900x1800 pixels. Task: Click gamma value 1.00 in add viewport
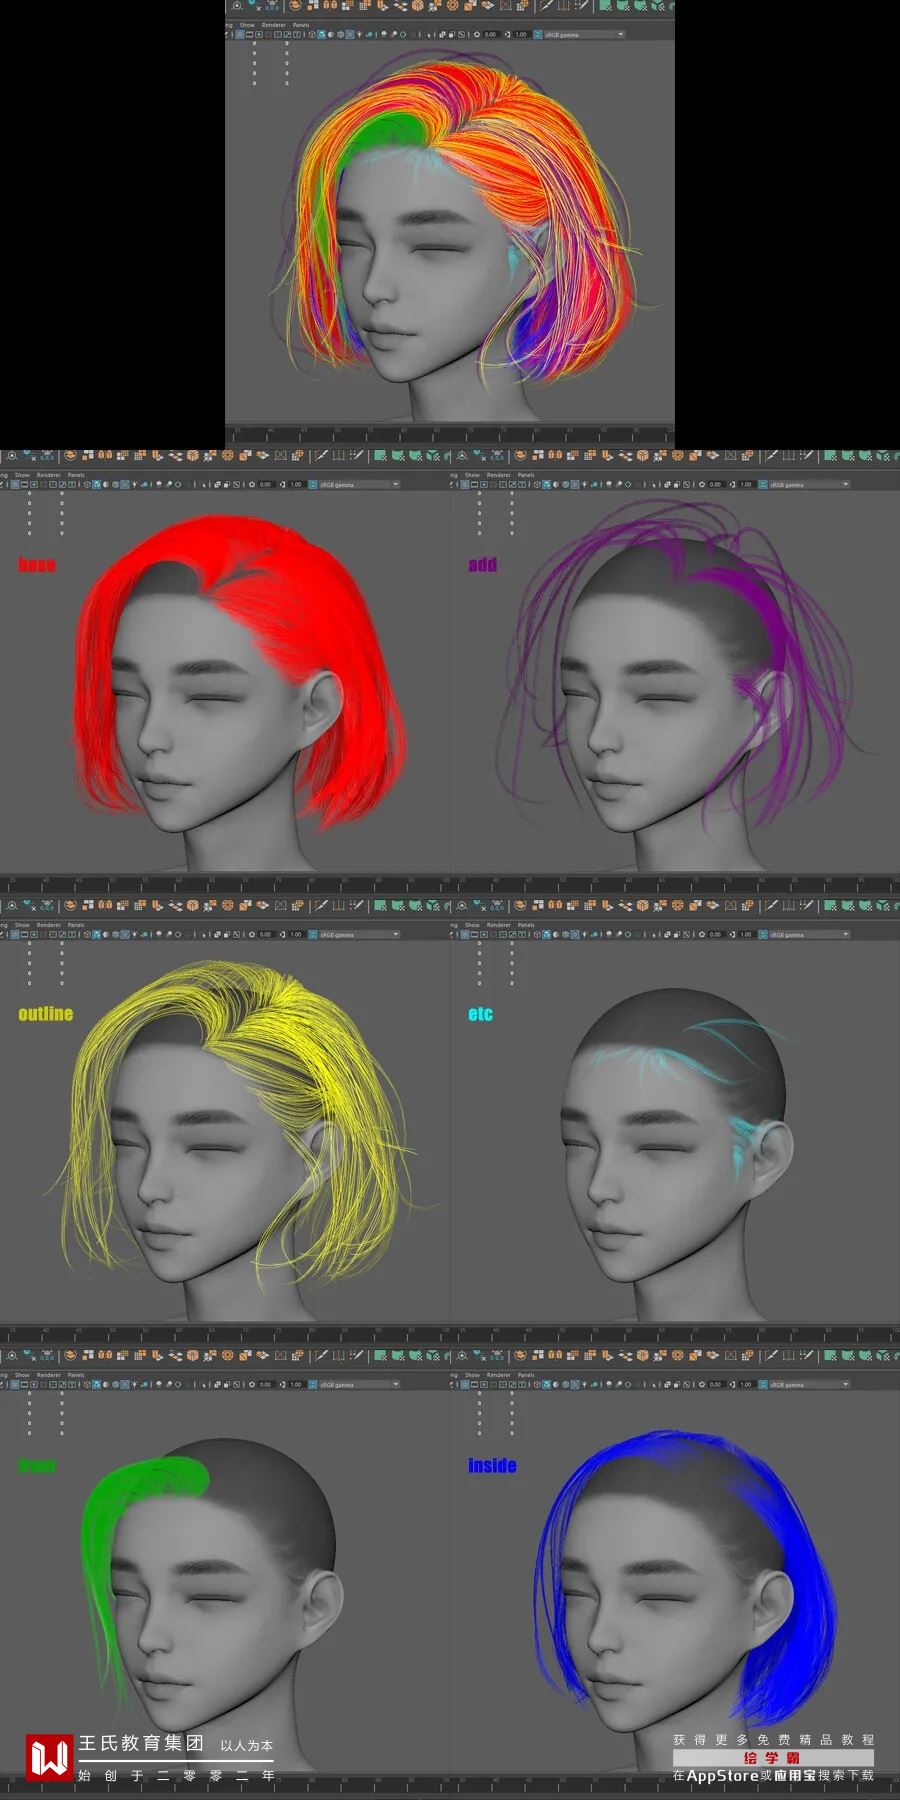746,484
